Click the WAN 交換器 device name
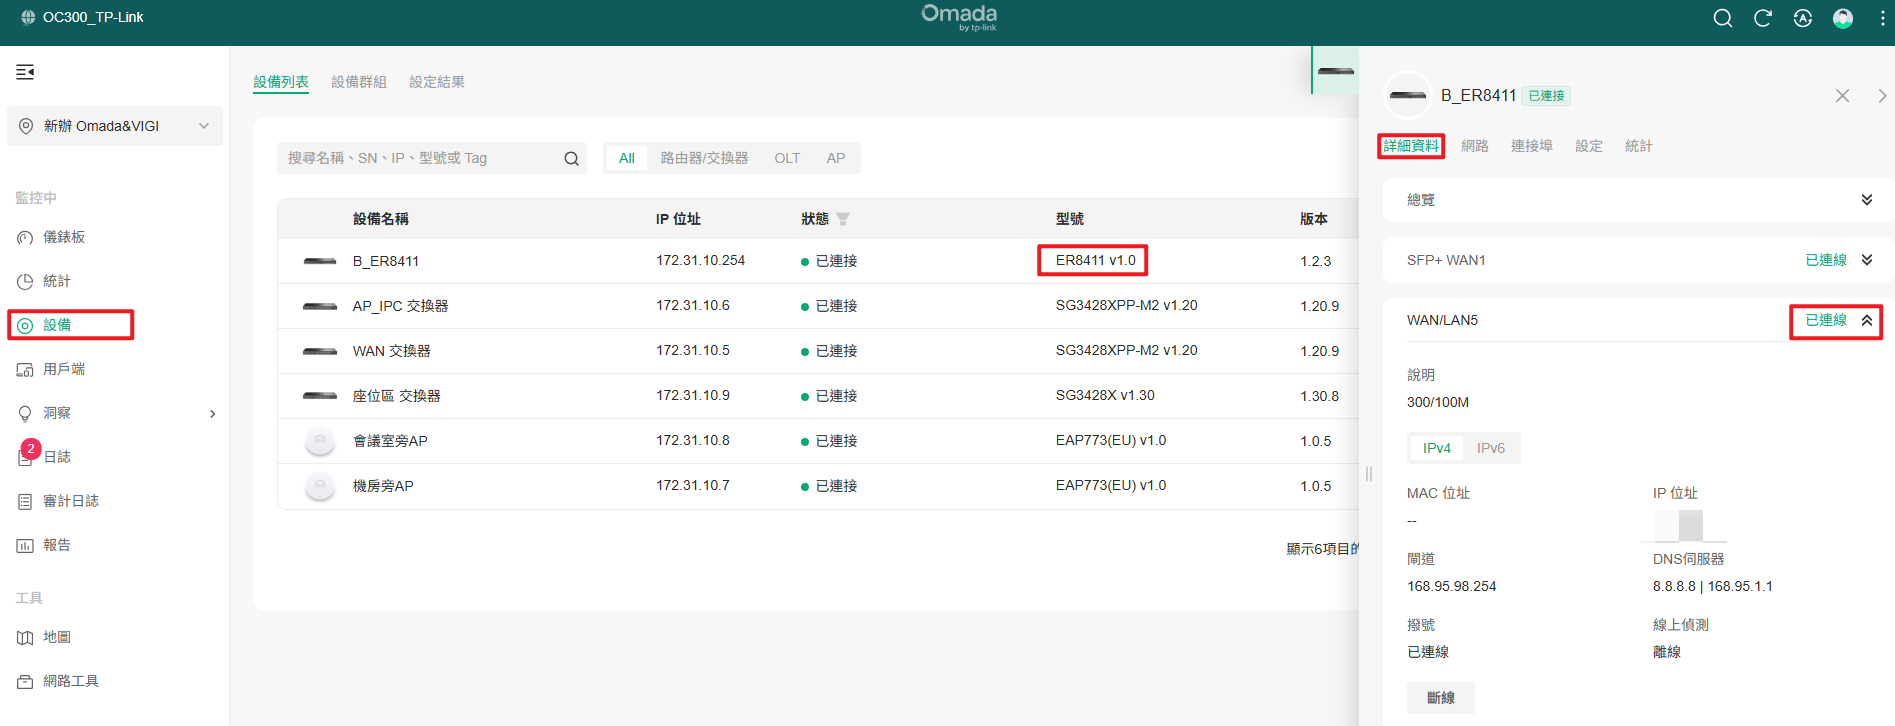1895x726 pixels. (392, 351)
